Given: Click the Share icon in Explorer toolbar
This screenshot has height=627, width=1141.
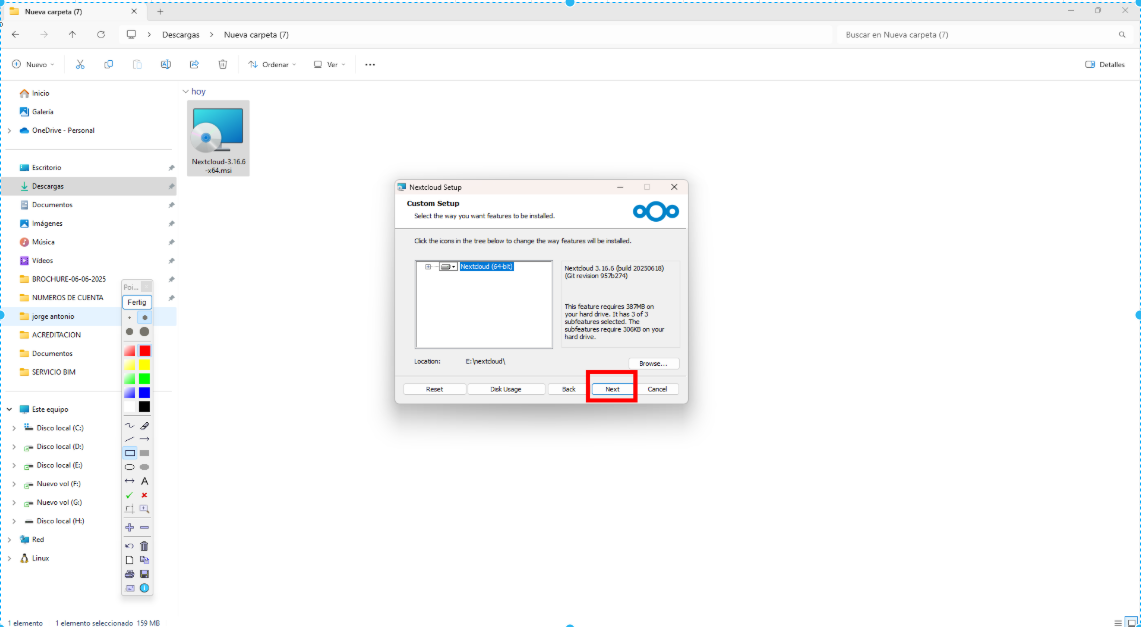Looking at the screenshot, I should coord(194,64).
